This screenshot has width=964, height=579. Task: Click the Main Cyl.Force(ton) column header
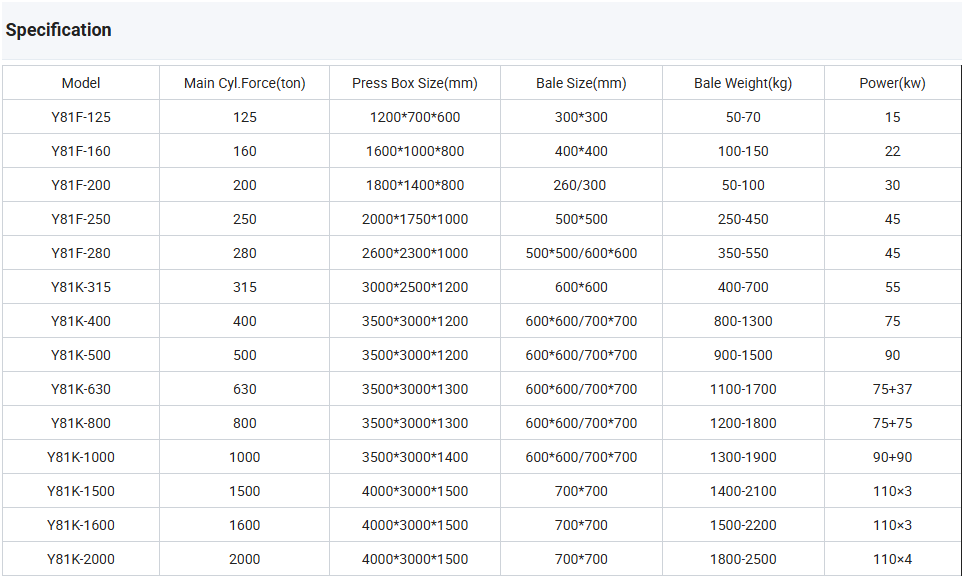coord(244,83)
